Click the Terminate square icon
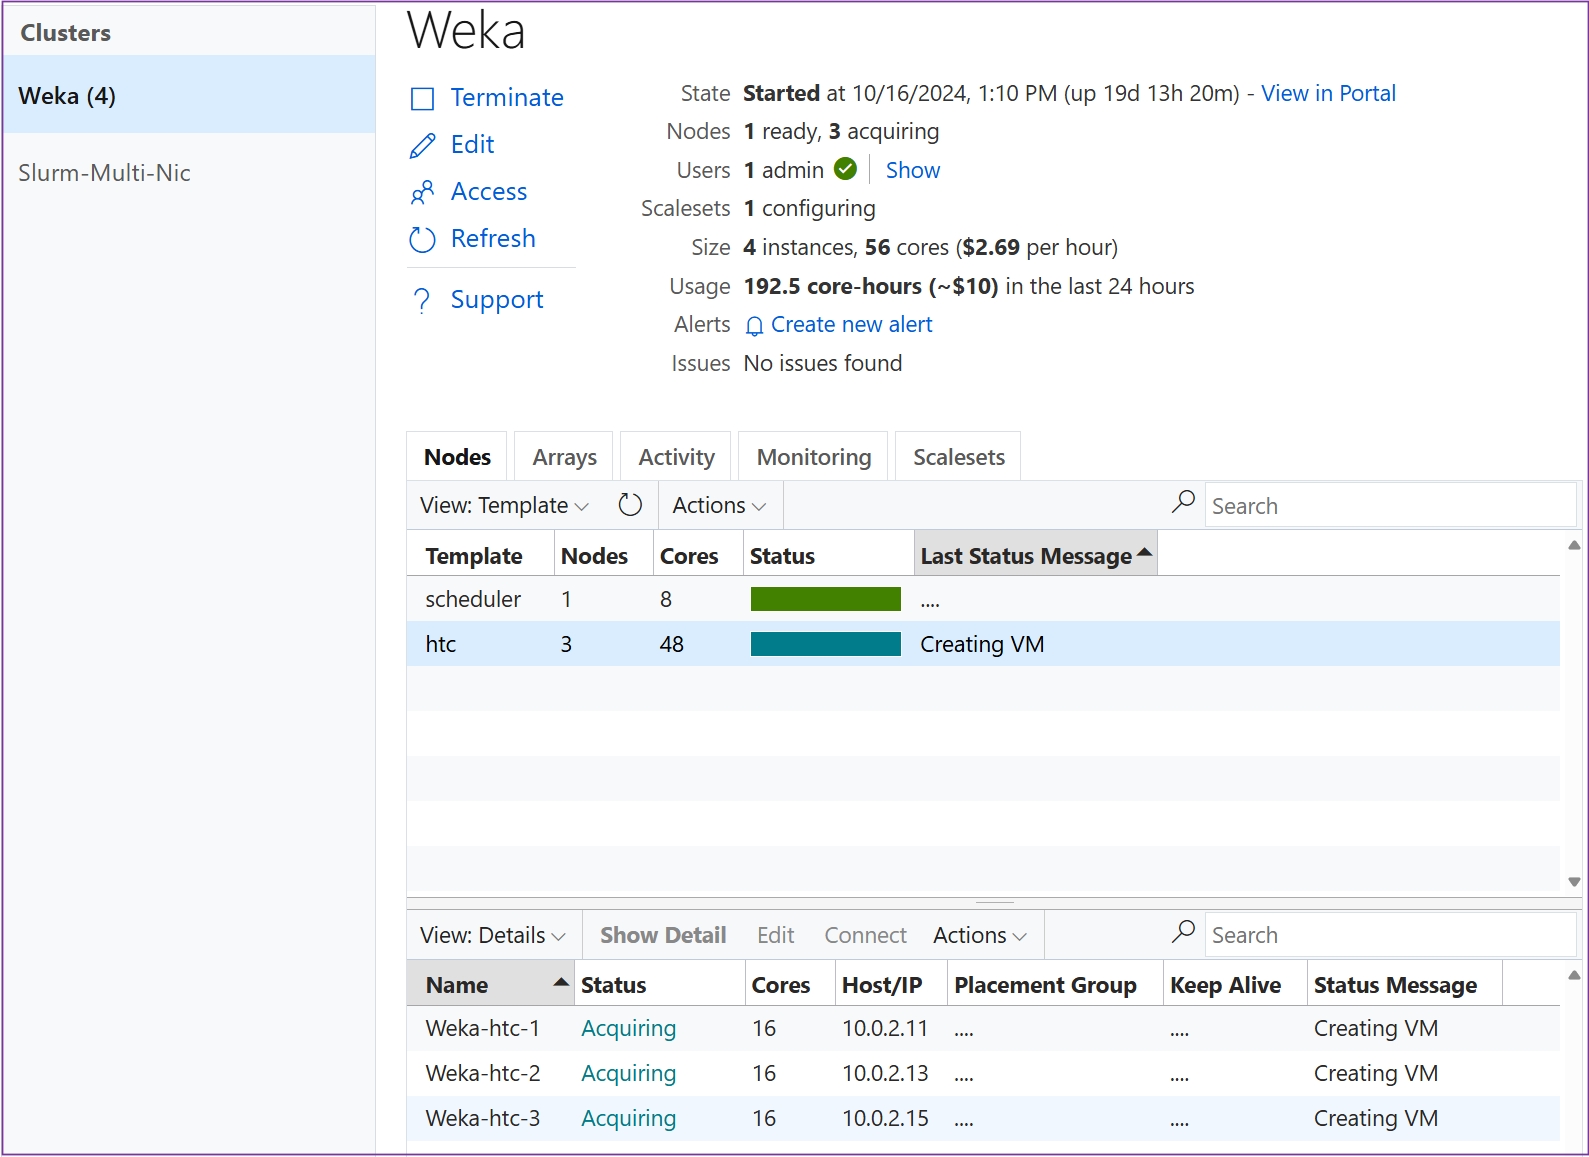The width and height of the screenshot is (1589, 1157). point(423,99)
